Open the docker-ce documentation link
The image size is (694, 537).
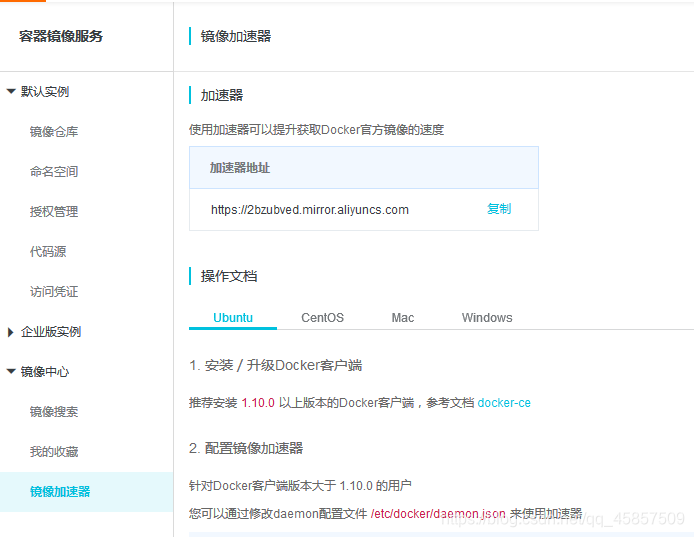point(504,403)
